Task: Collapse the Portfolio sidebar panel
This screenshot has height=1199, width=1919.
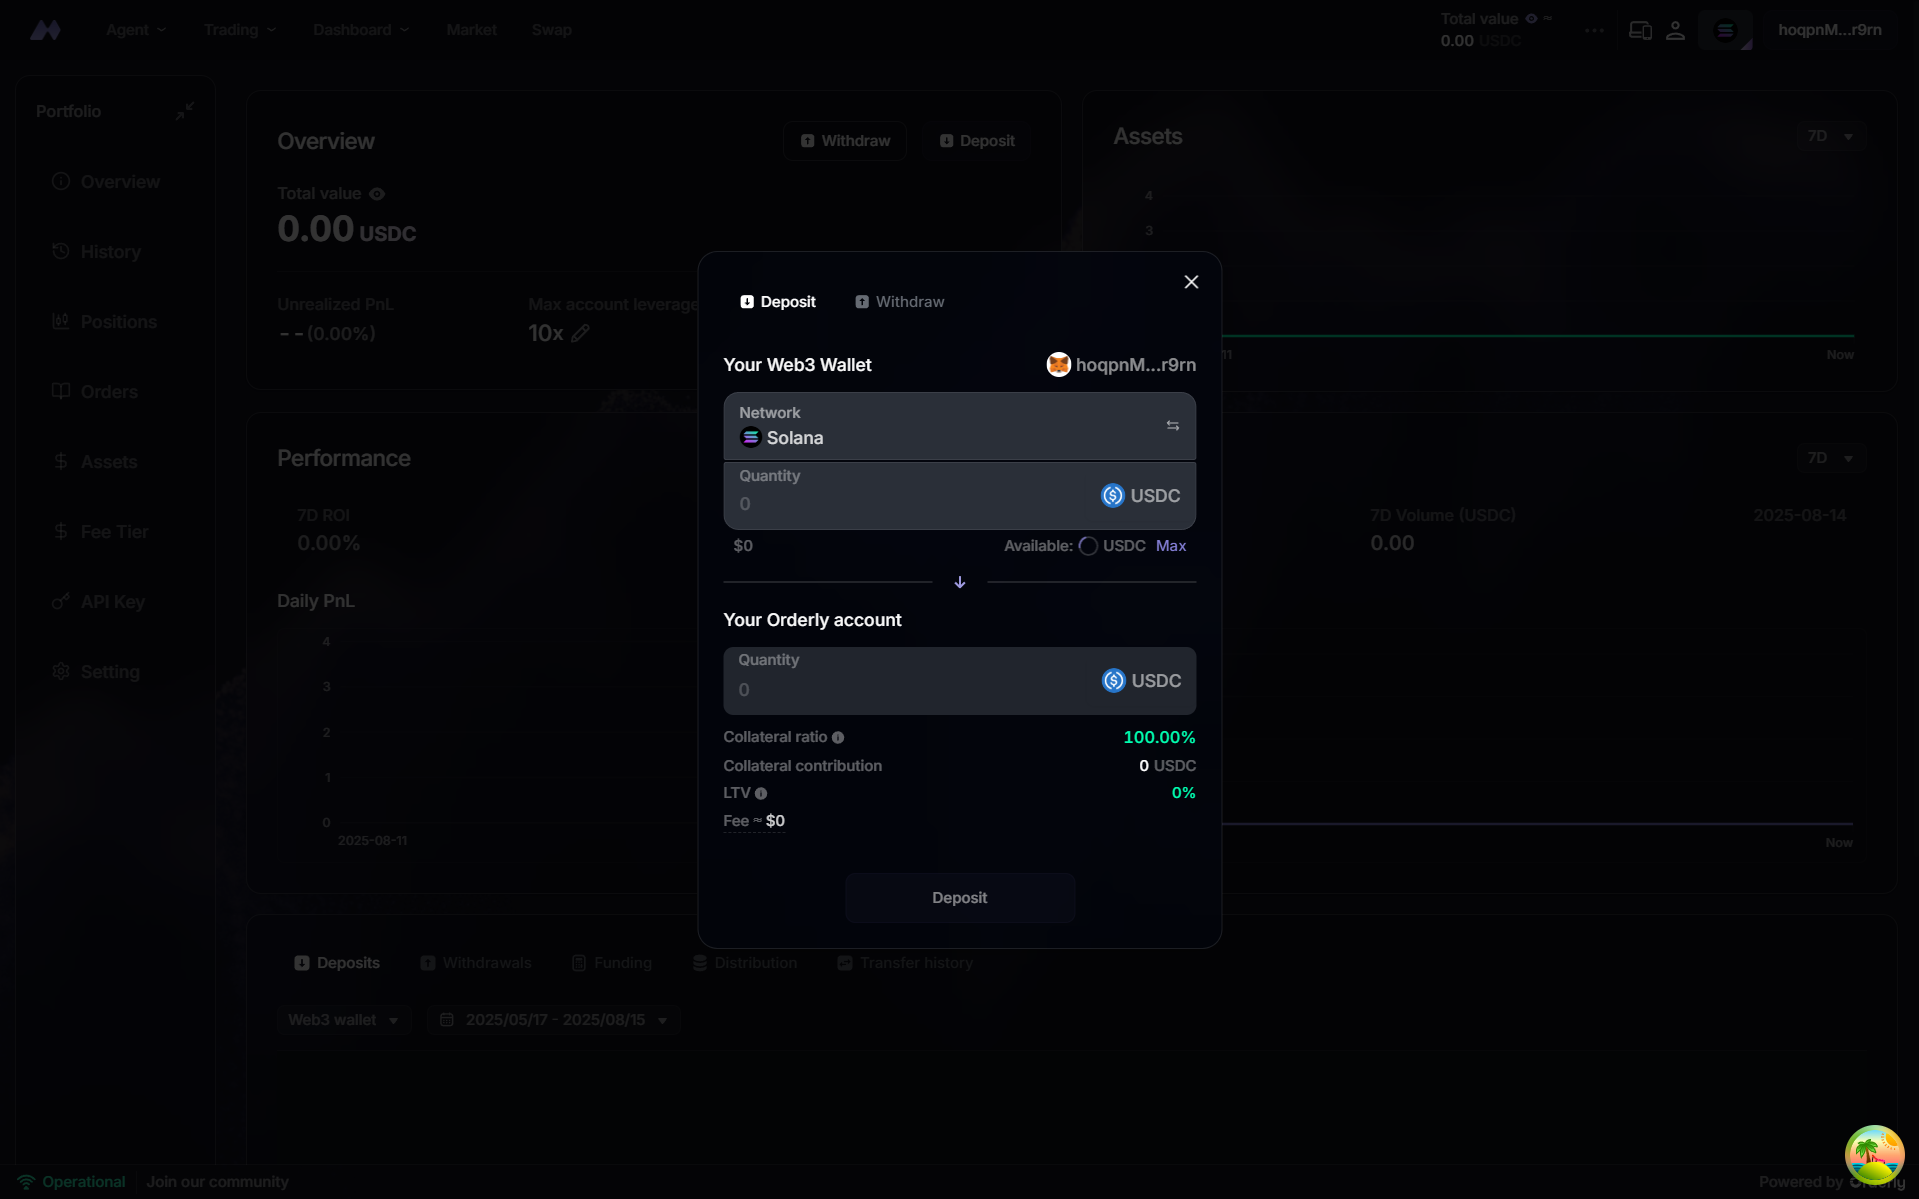Action: tap(185, 111)
